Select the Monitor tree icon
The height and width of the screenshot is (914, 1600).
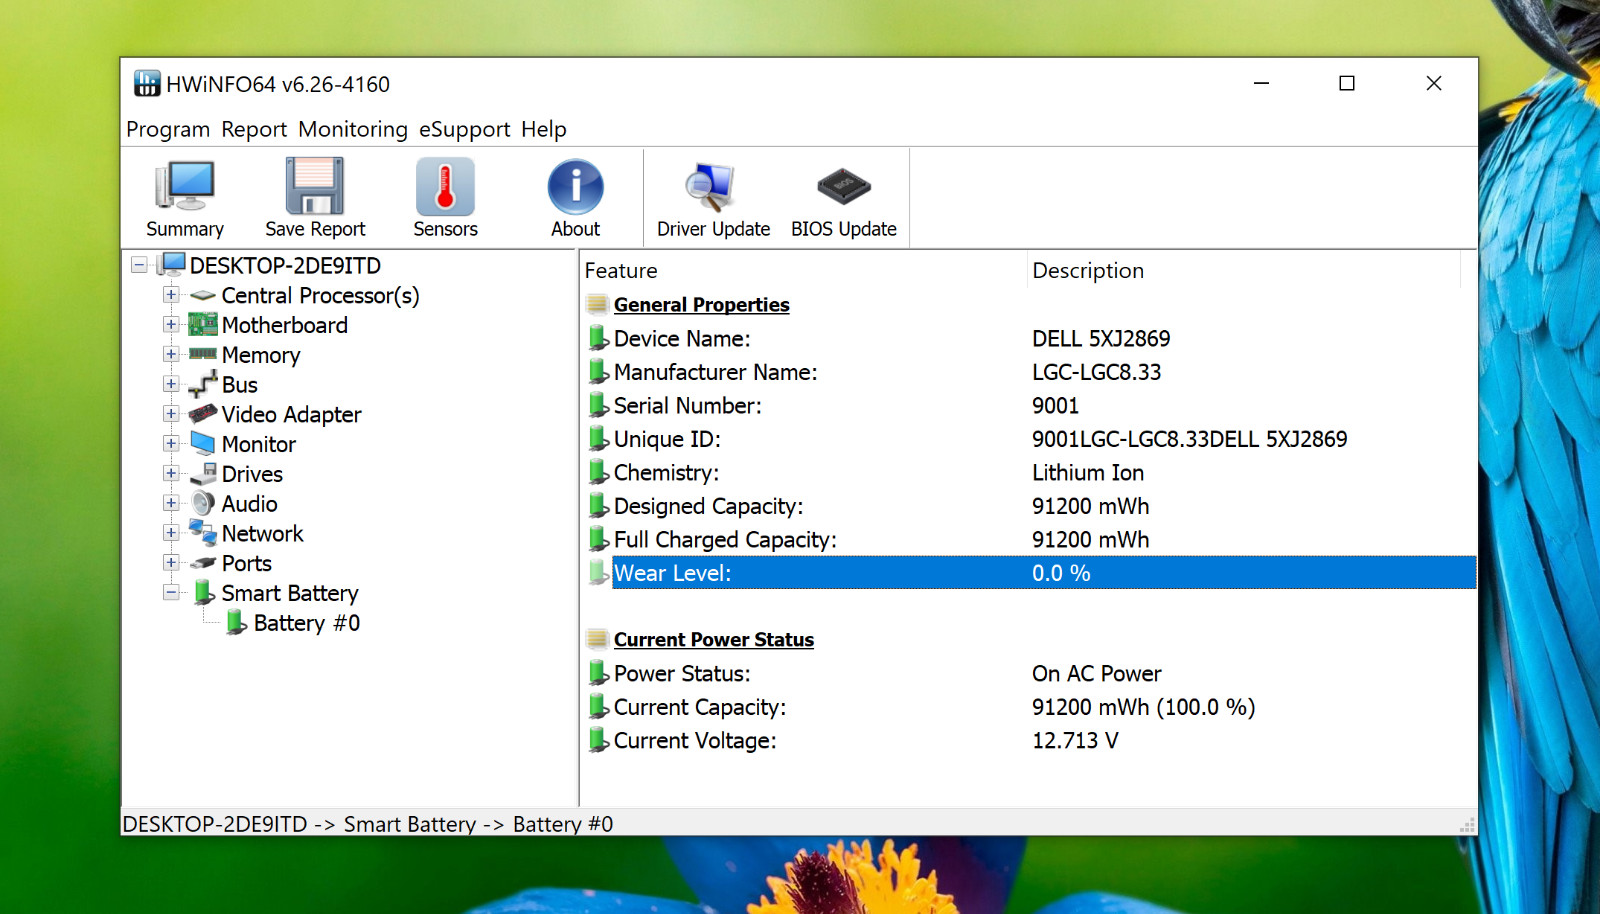203,443
